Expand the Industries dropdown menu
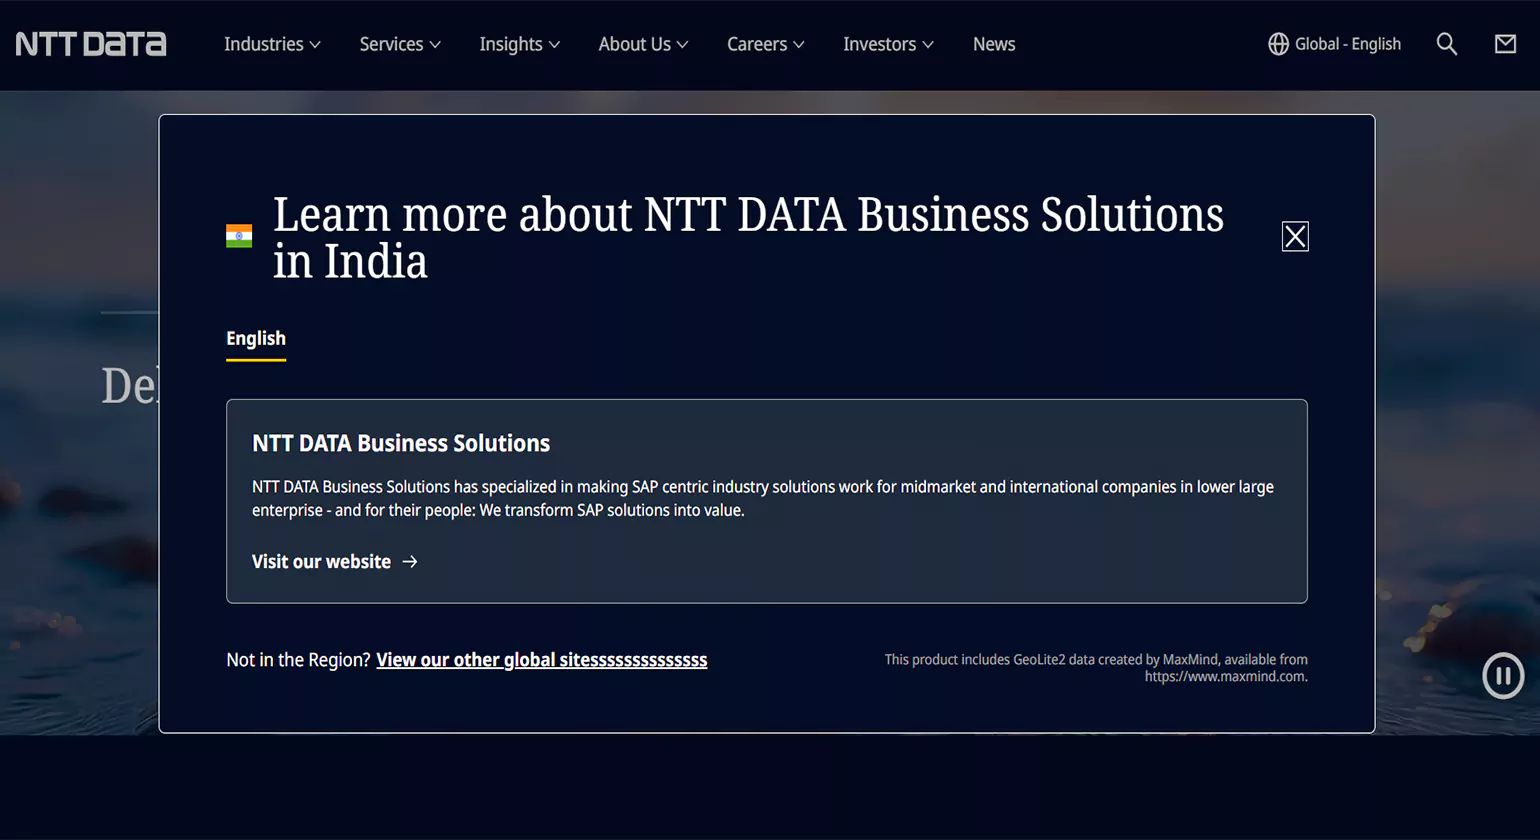 point(272,44)
